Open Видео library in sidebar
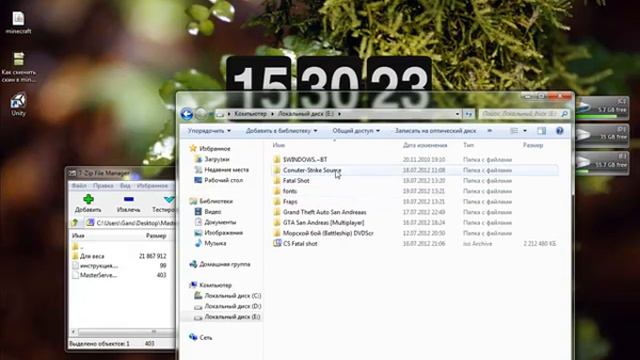 click(x=213, y=212)
